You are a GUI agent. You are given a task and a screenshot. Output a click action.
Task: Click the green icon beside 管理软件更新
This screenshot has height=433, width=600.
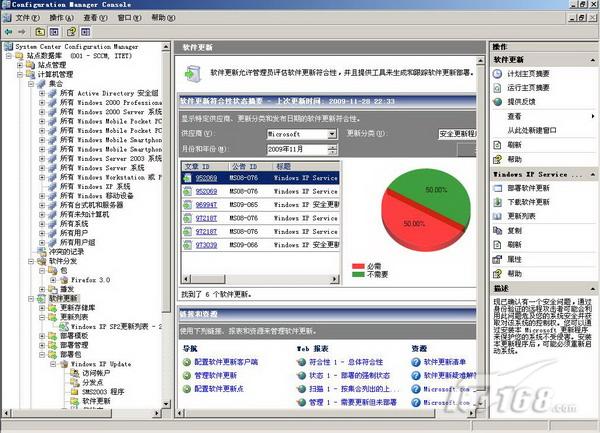click(187, 376)
